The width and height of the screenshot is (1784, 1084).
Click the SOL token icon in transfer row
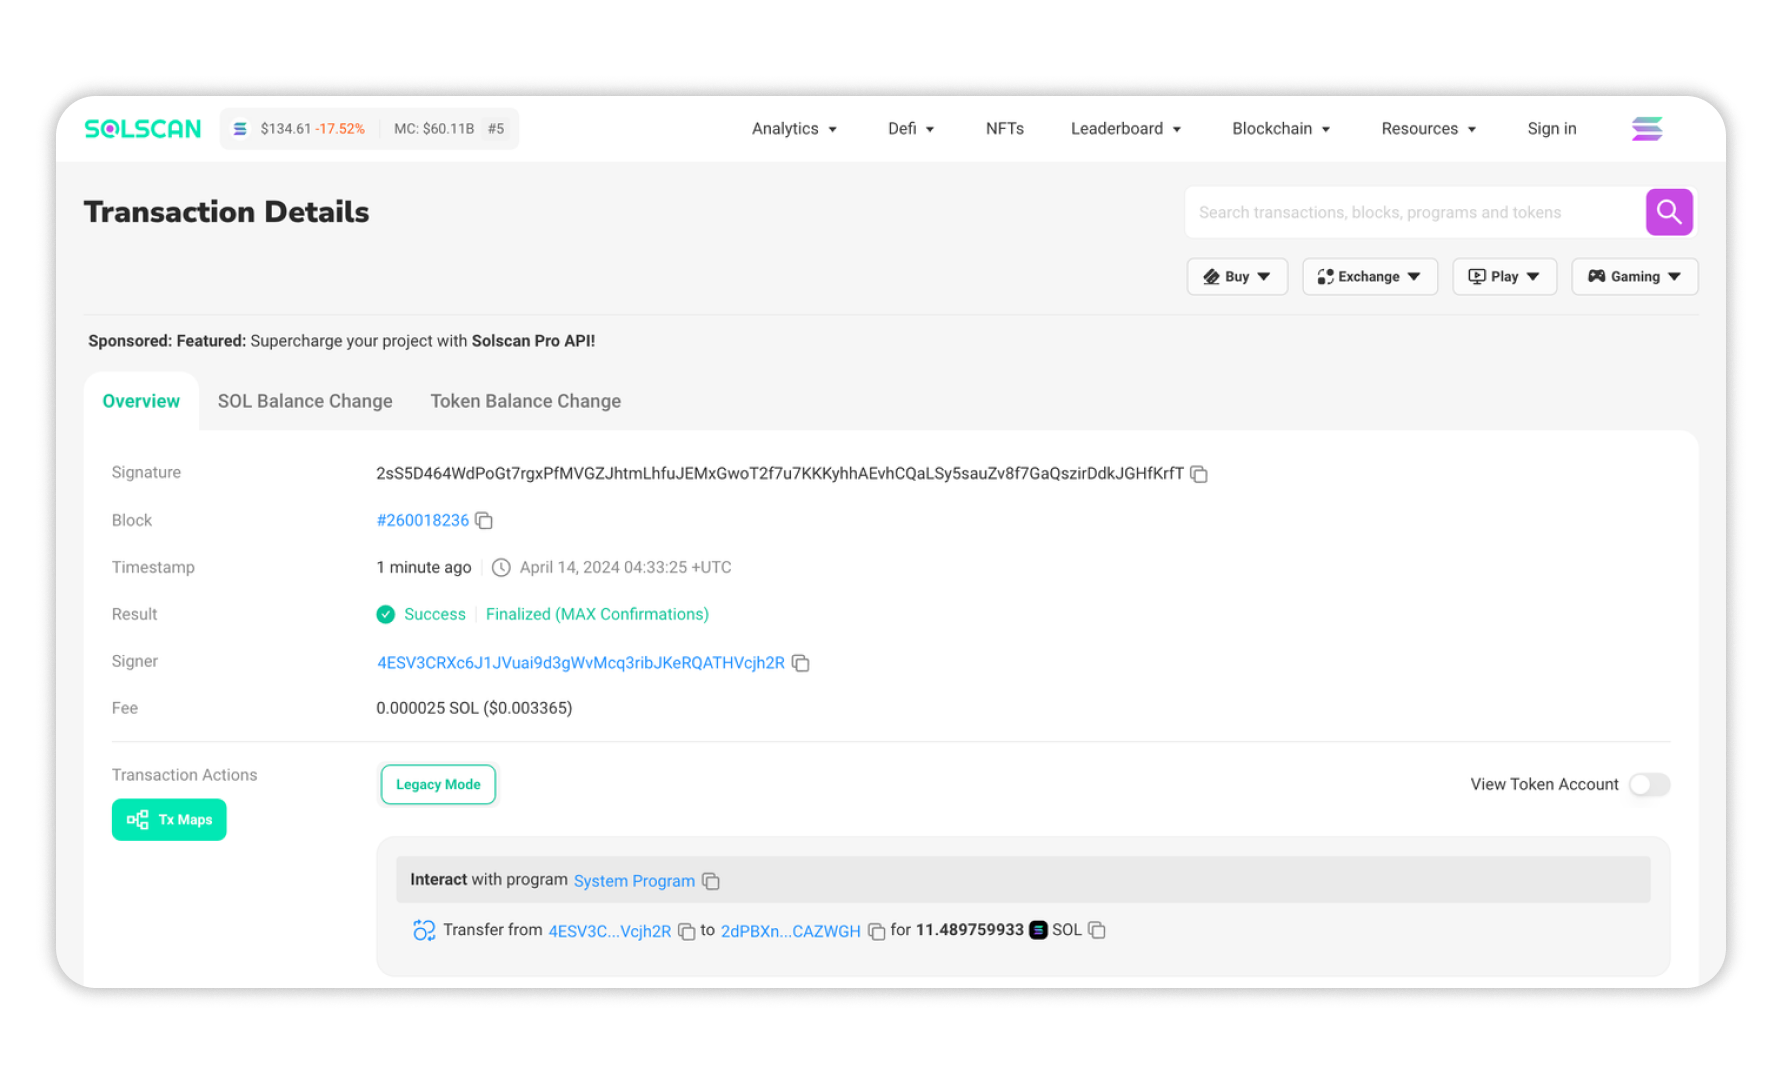(x=1038, y=930)
